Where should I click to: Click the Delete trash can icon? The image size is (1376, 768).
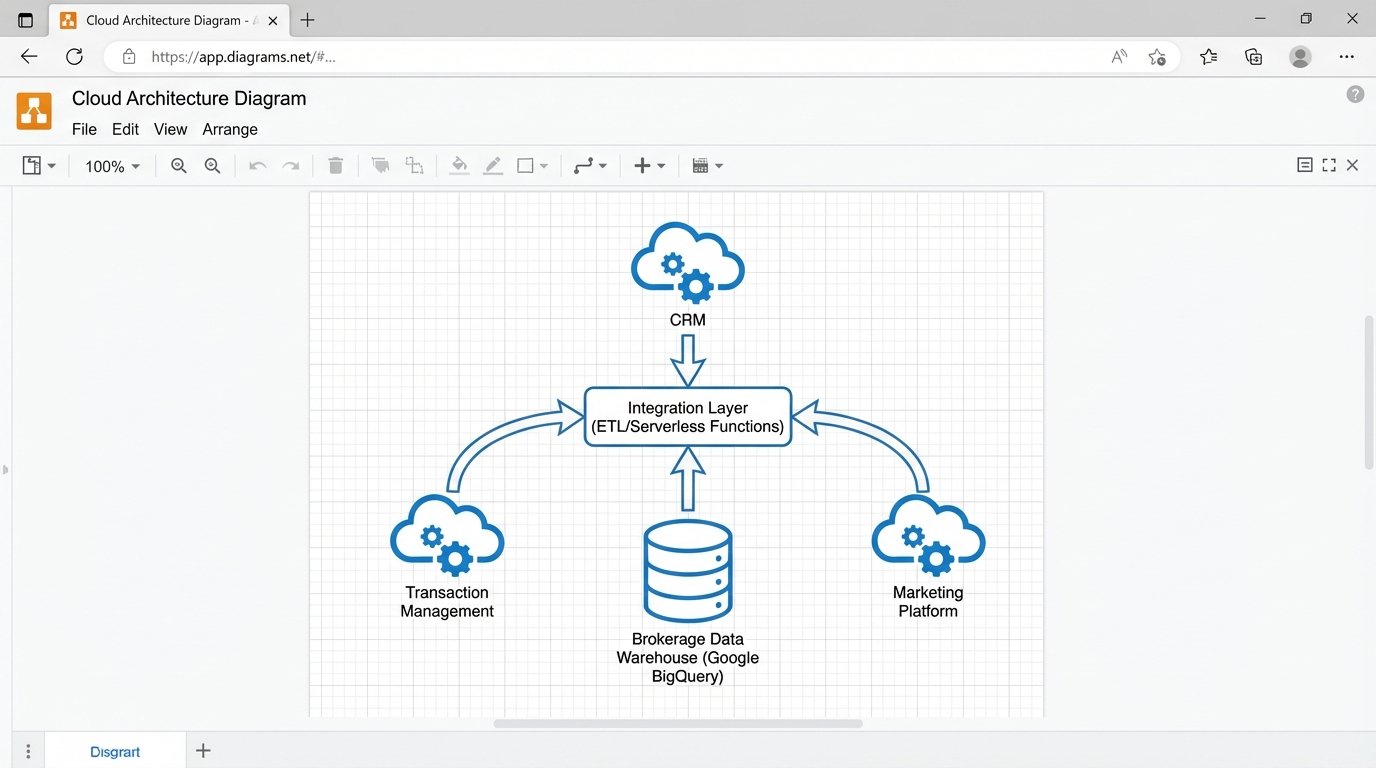pos(336,166)
